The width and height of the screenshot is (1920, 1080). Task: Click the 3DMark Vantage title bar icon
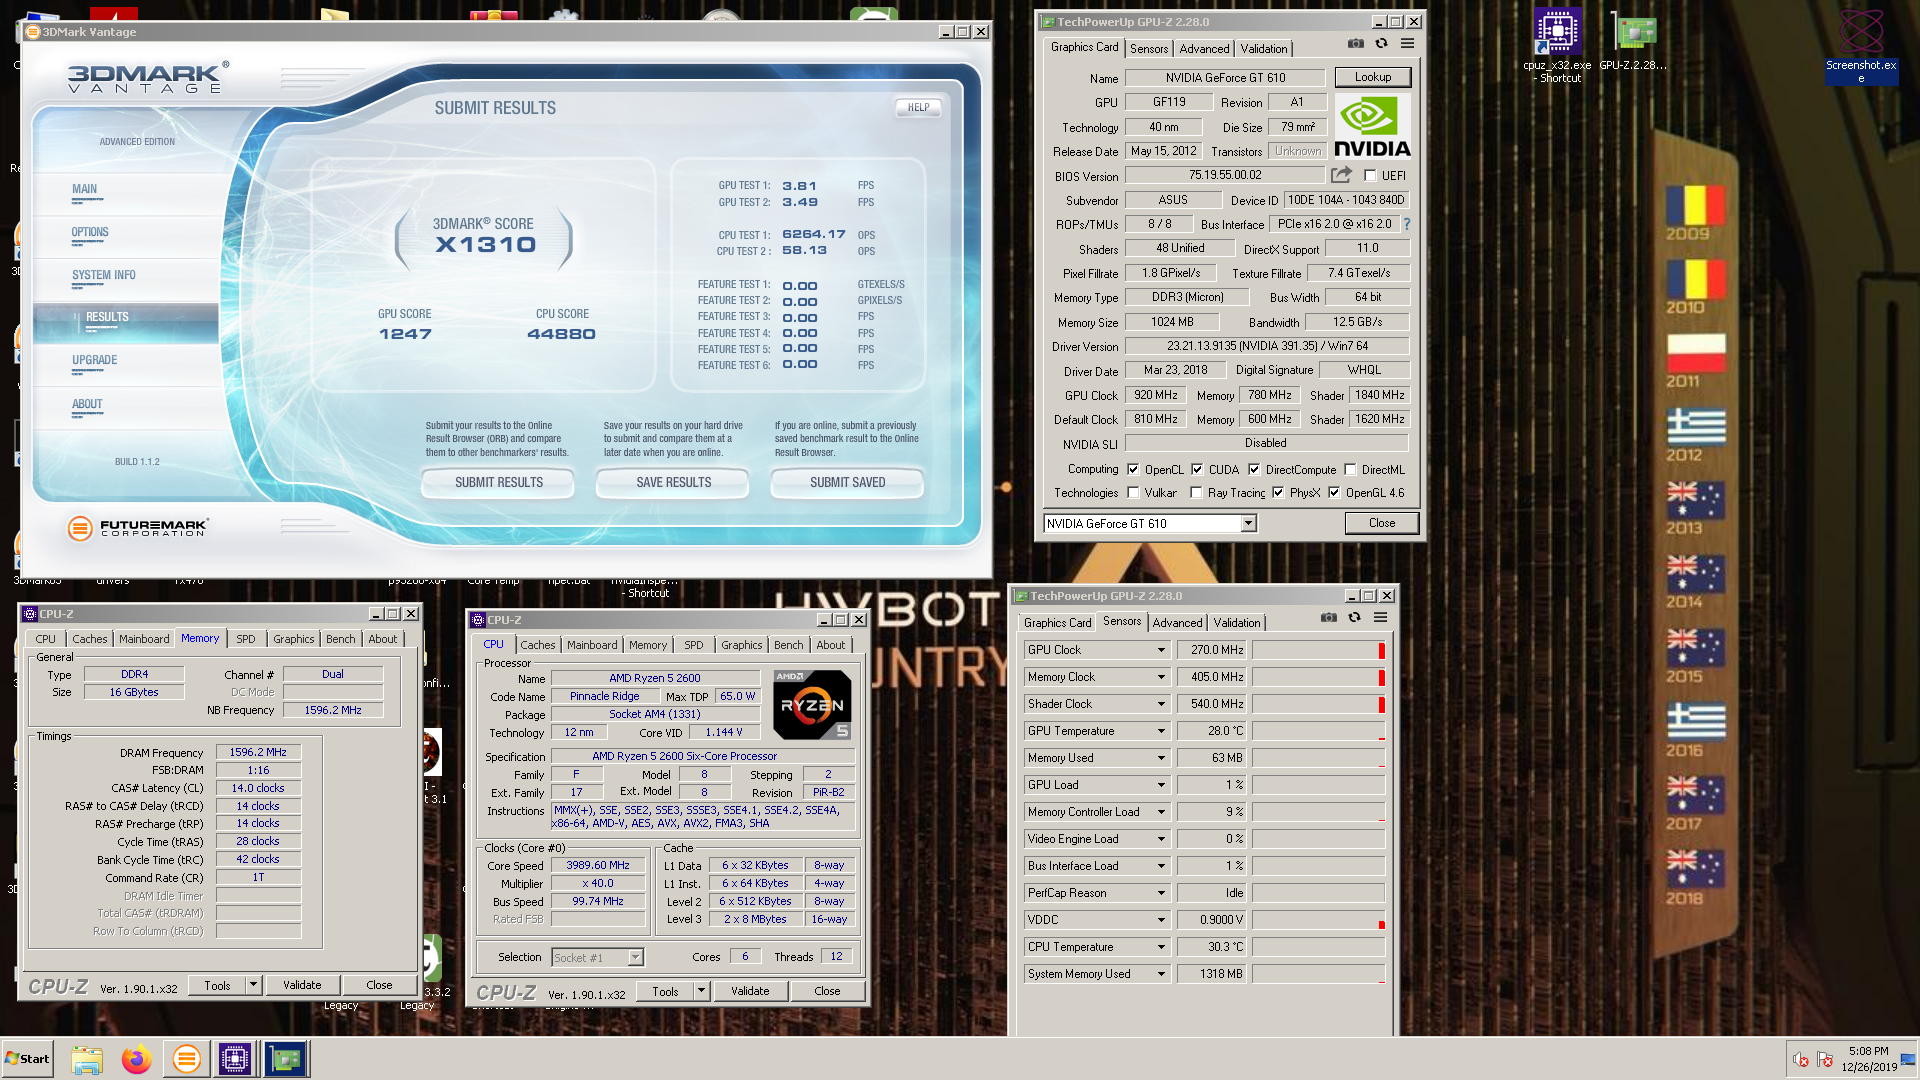(x=33, y=32)
